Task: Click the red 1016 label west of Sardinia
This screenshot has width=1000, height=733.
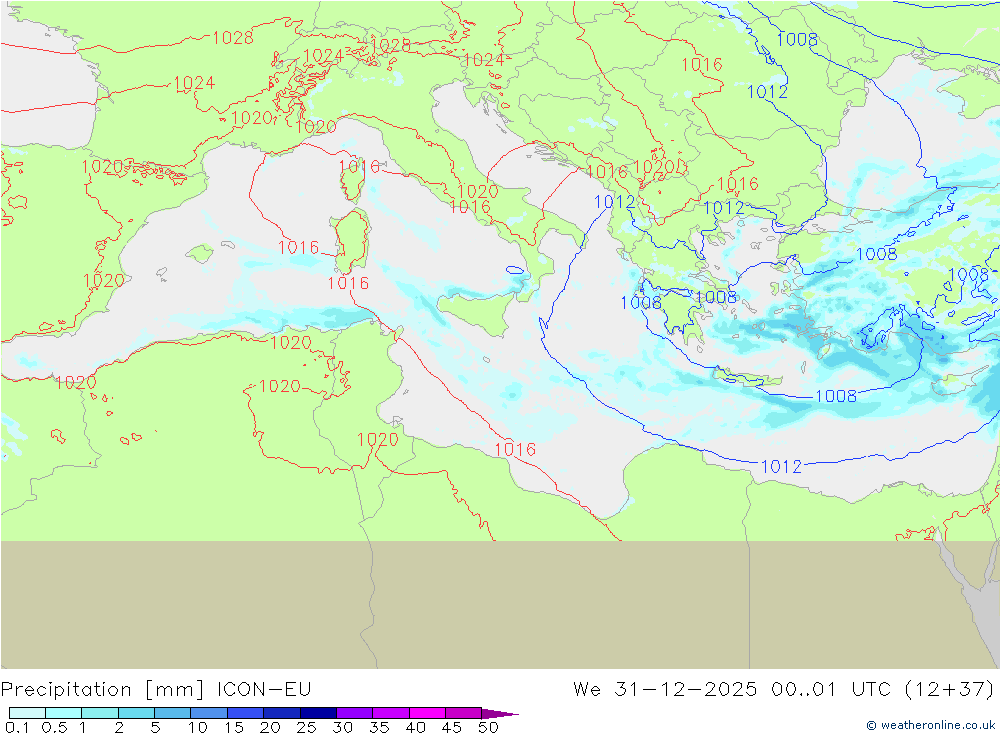Action: 298,247
